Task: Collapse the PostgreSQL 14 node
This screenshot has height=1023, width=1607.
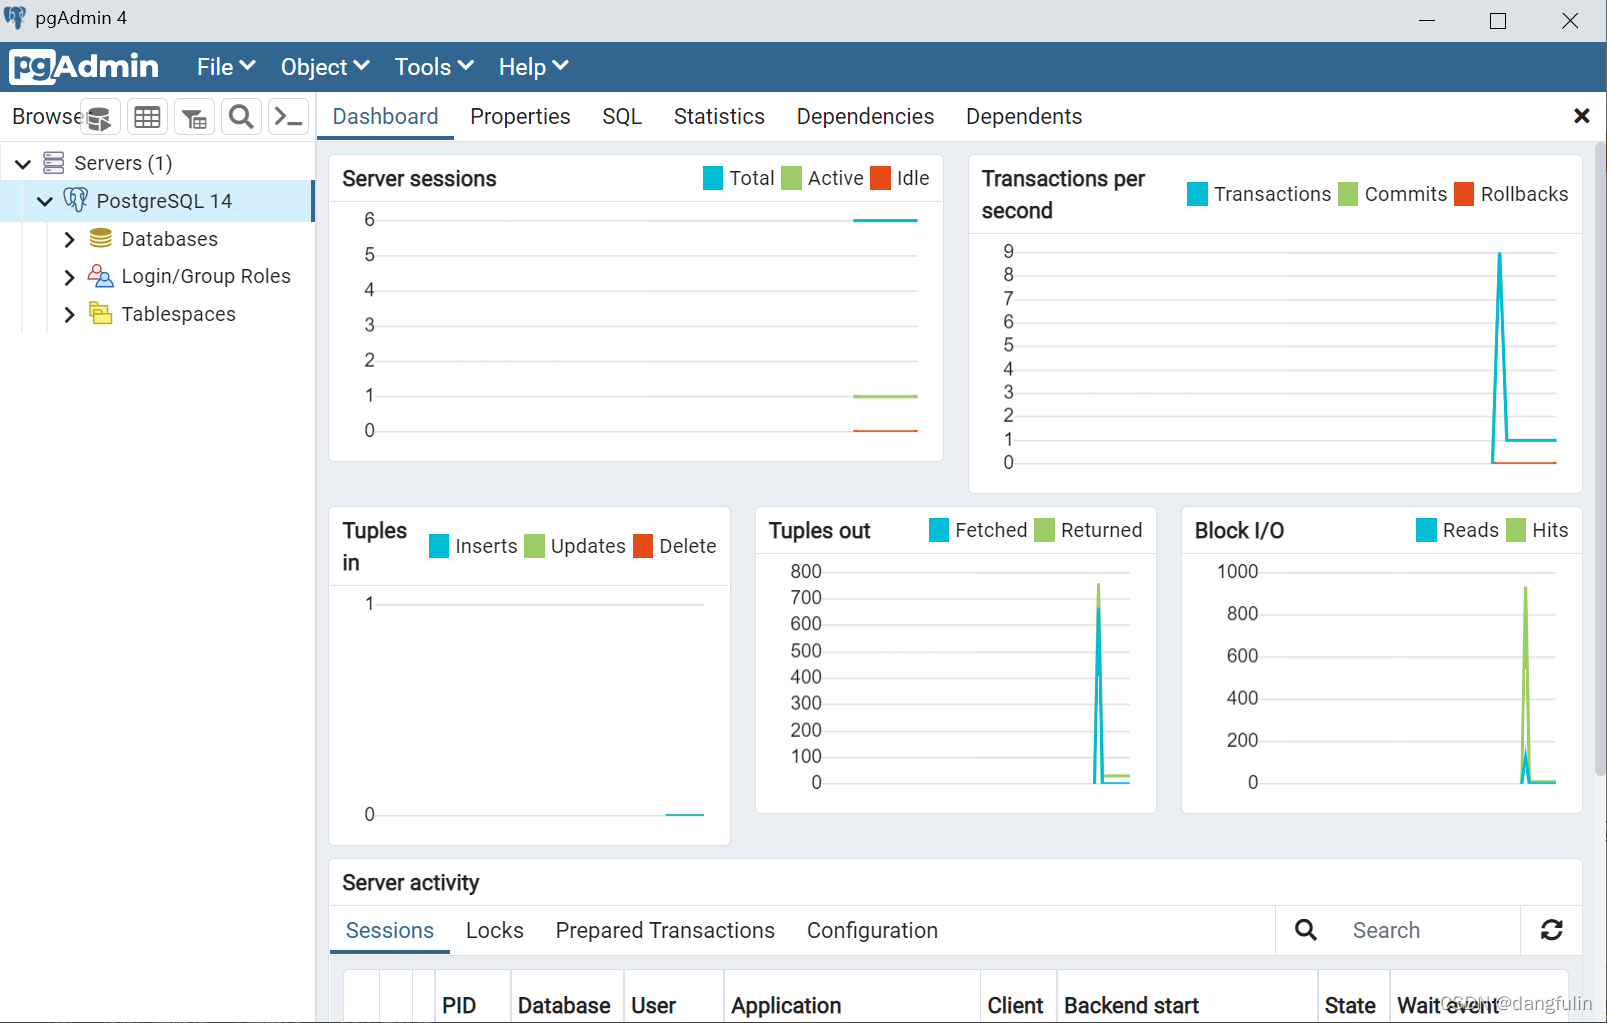Action: coord(45,201)
